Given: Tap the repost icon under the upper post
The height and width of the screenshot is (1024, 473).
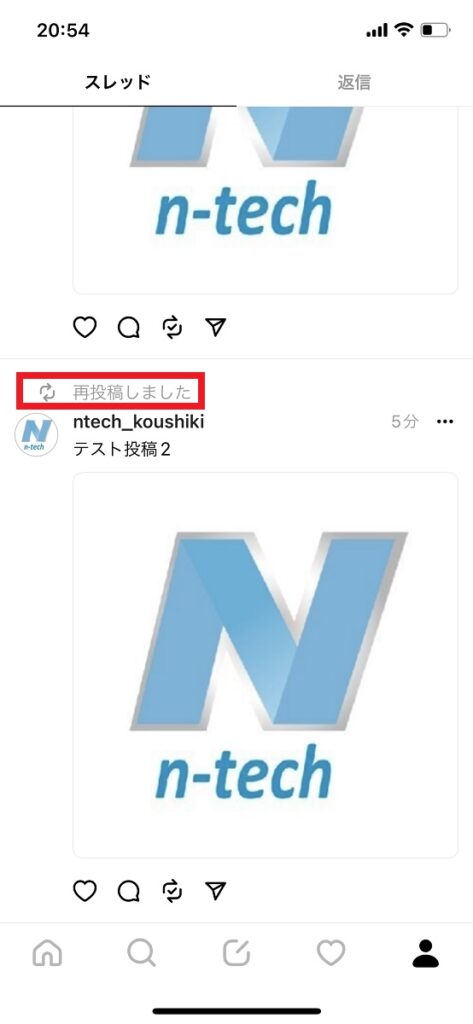Looking at the screenshot, I should 172,327.
